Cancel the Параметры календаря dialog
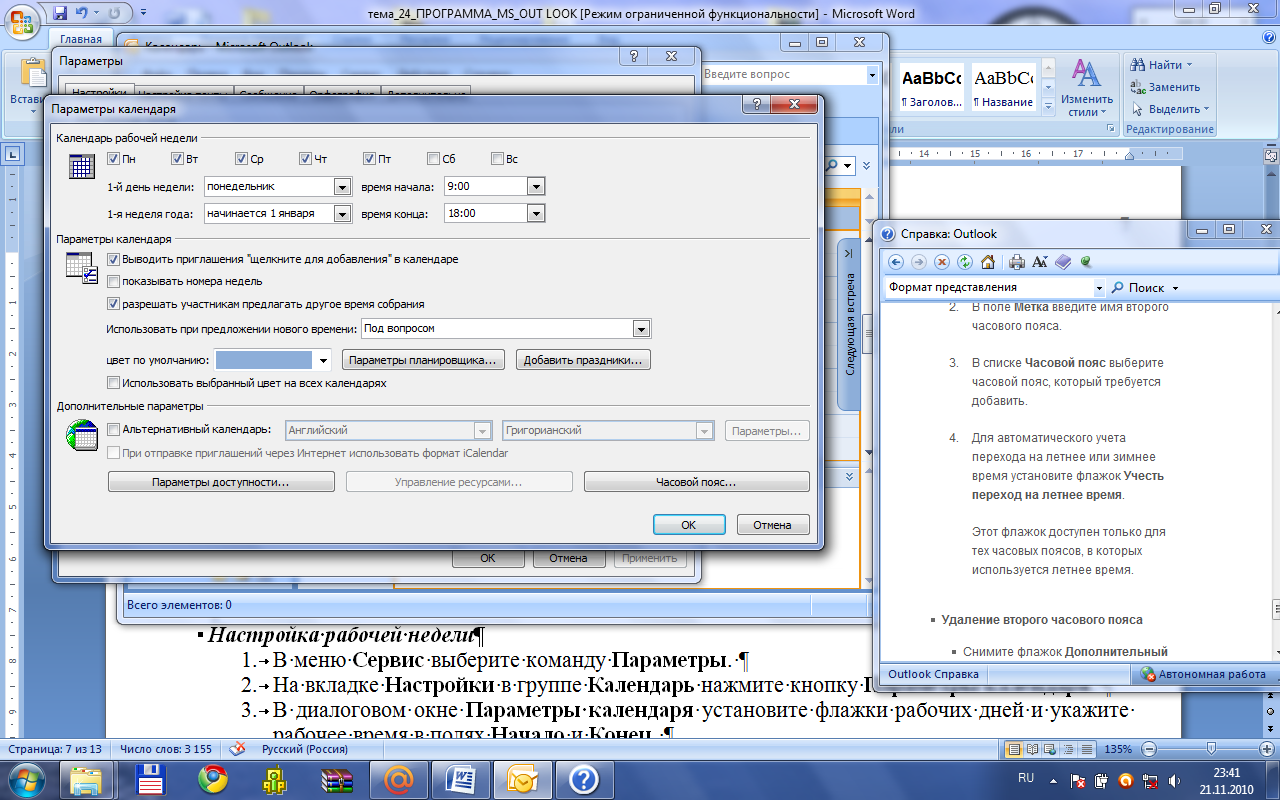The height and width of the screenshot is (800, 1280). 773,525
